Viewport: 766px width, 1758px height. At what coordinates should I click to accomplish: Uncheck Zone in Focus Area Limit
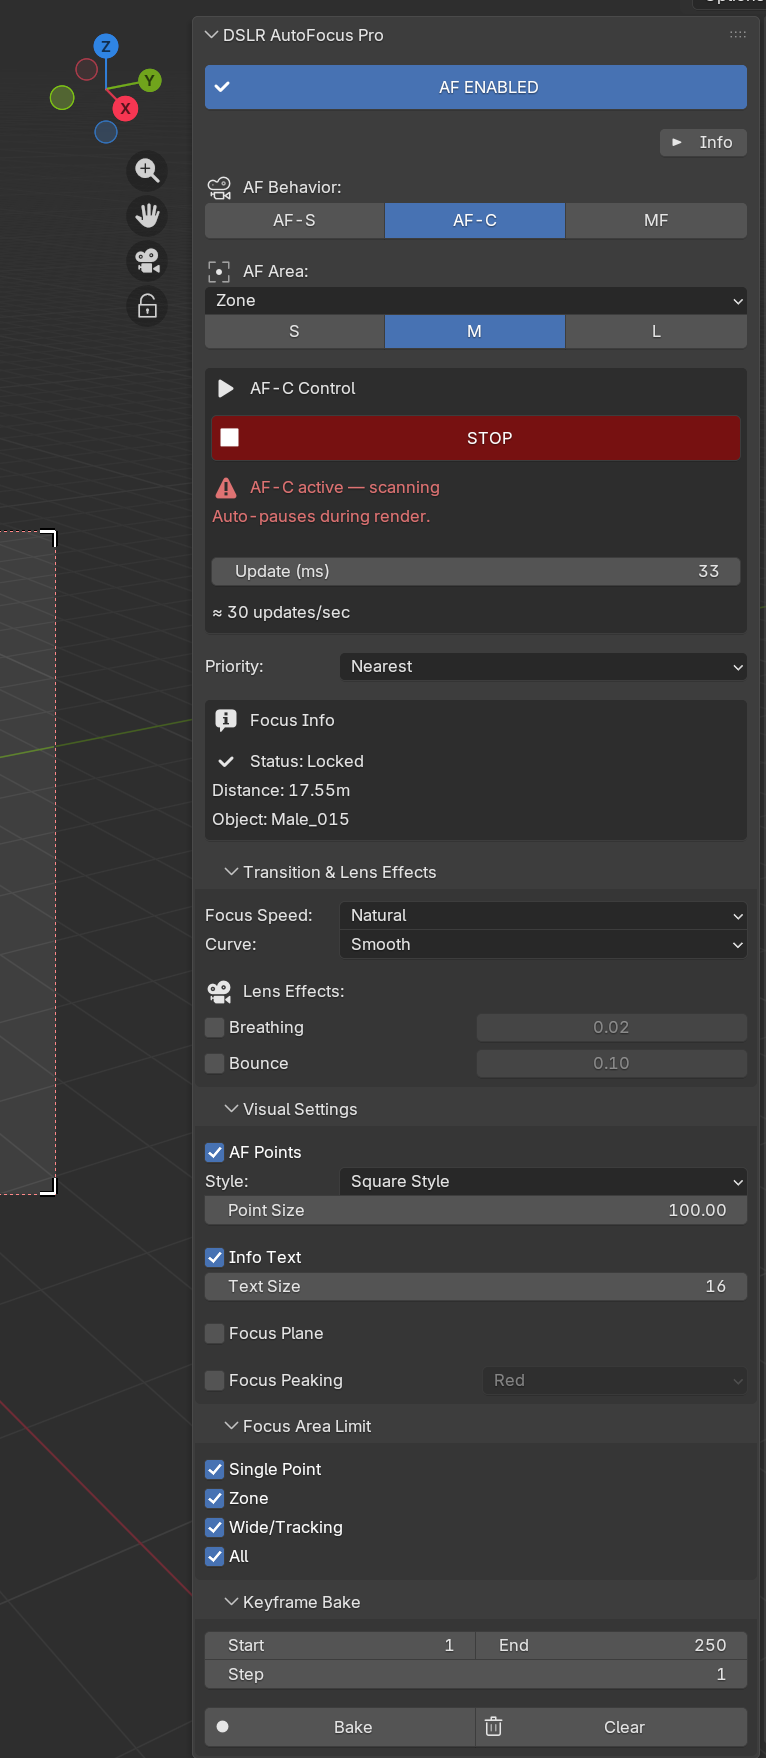point(215,1498)
